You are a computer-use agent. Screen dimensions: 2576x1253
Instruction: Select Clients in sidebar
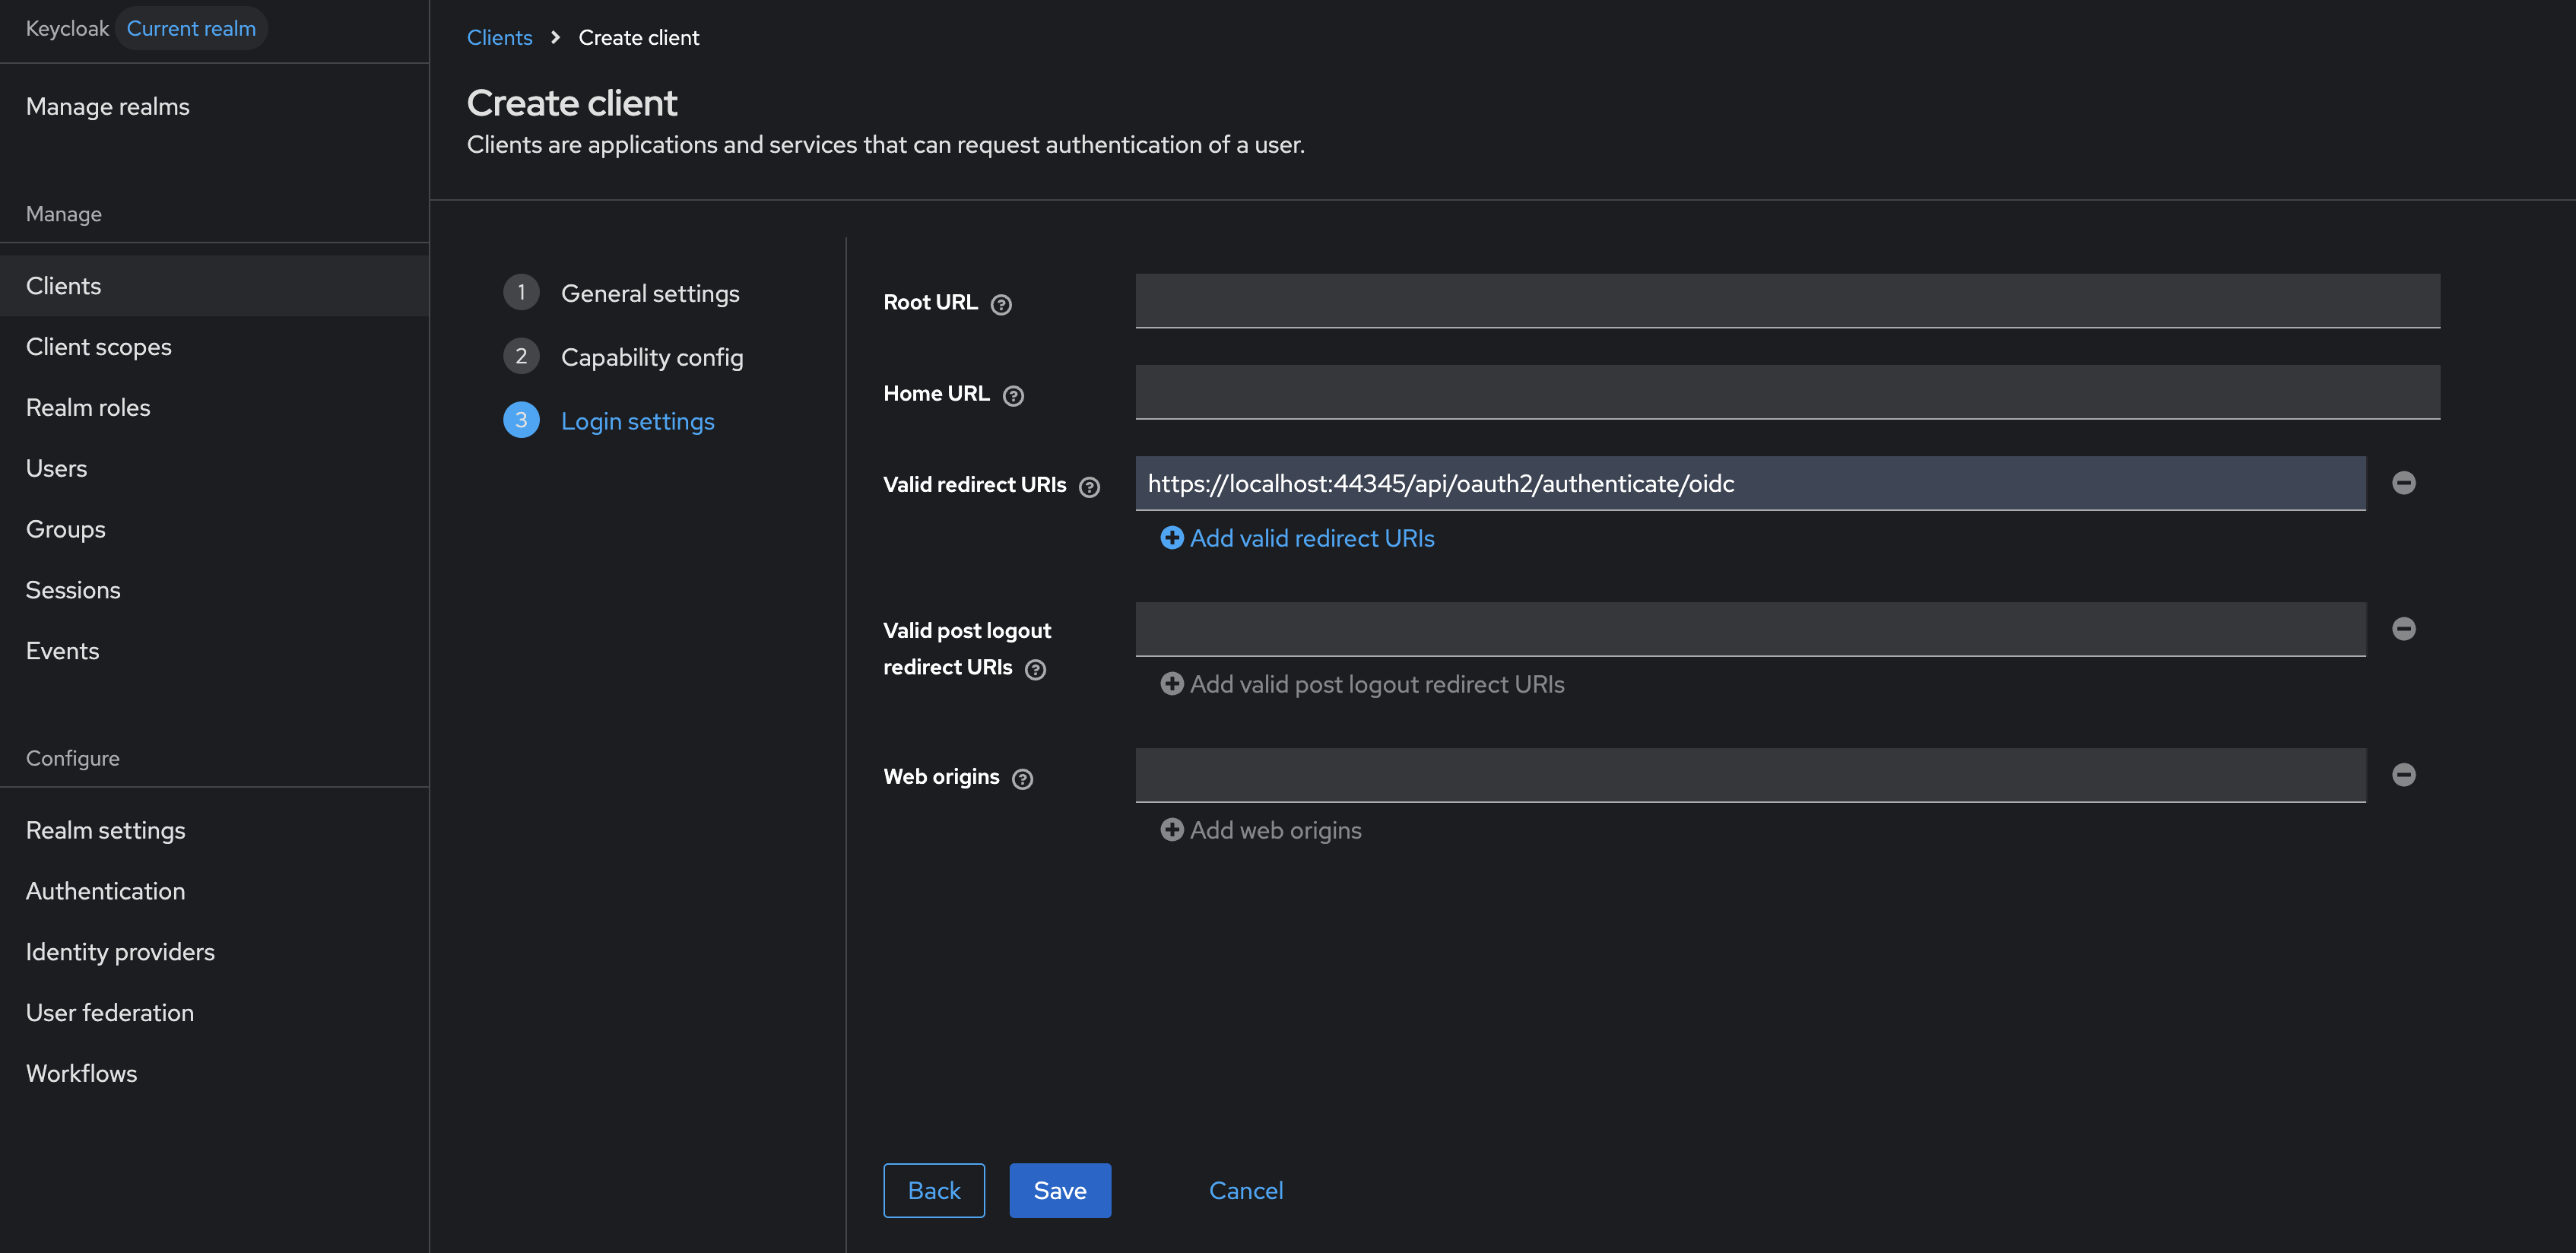tap(214, 286)
